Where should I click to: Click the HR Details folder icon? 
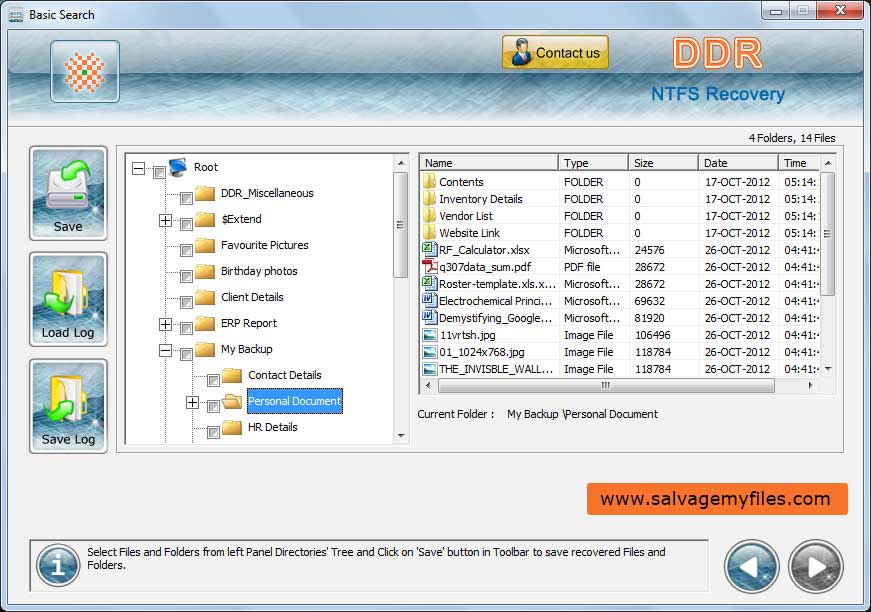tap(232, 427)
